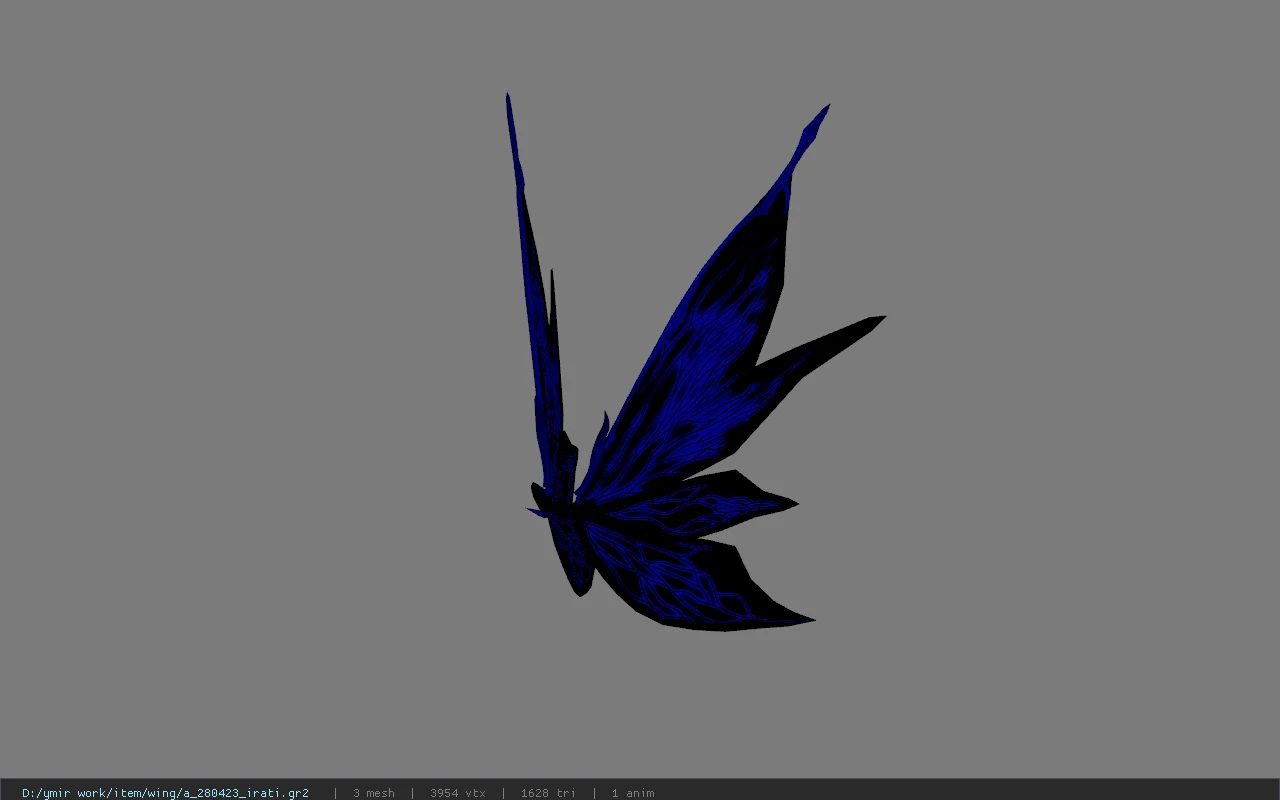Click the '1 anim' status entry

[633, 793]
